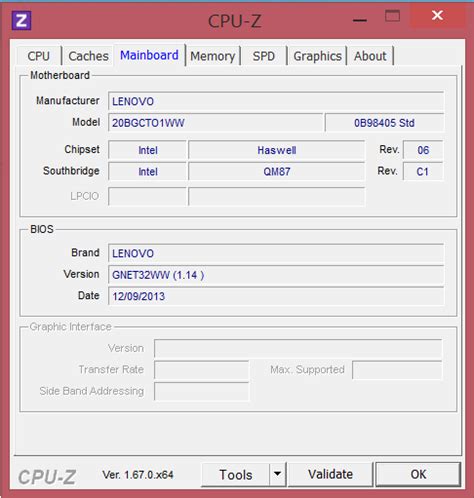The height and width of the screenshot is (498, 474).
Task: Click the Chipset Haswell field
Action: [277, 150]
